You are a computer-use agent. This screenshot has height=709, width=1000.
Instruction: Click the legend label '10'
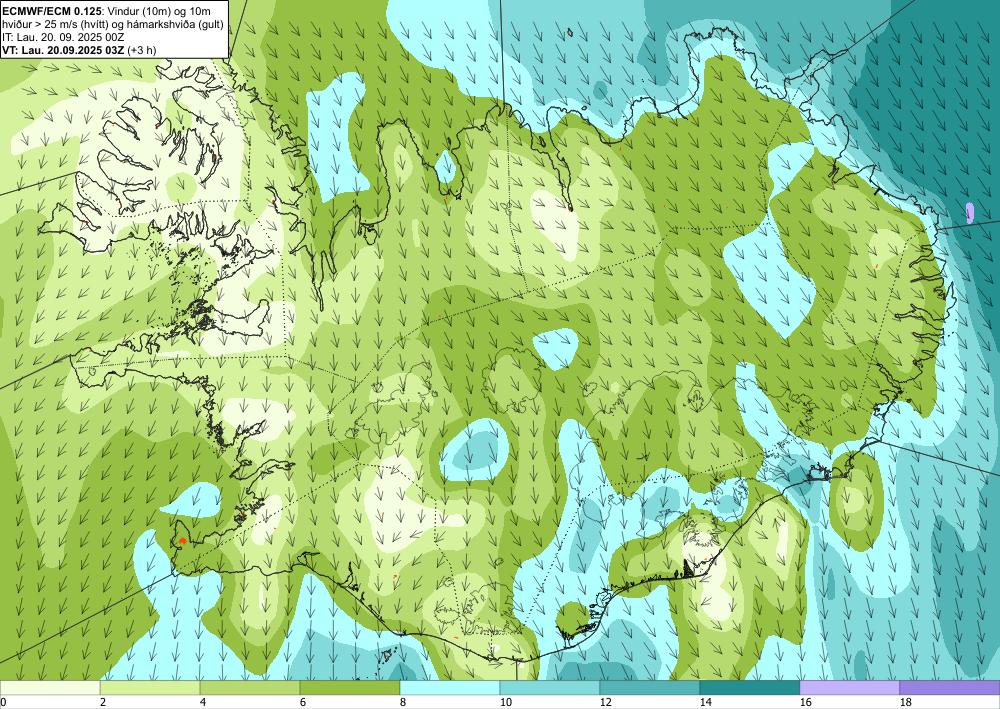pos(506,703)
